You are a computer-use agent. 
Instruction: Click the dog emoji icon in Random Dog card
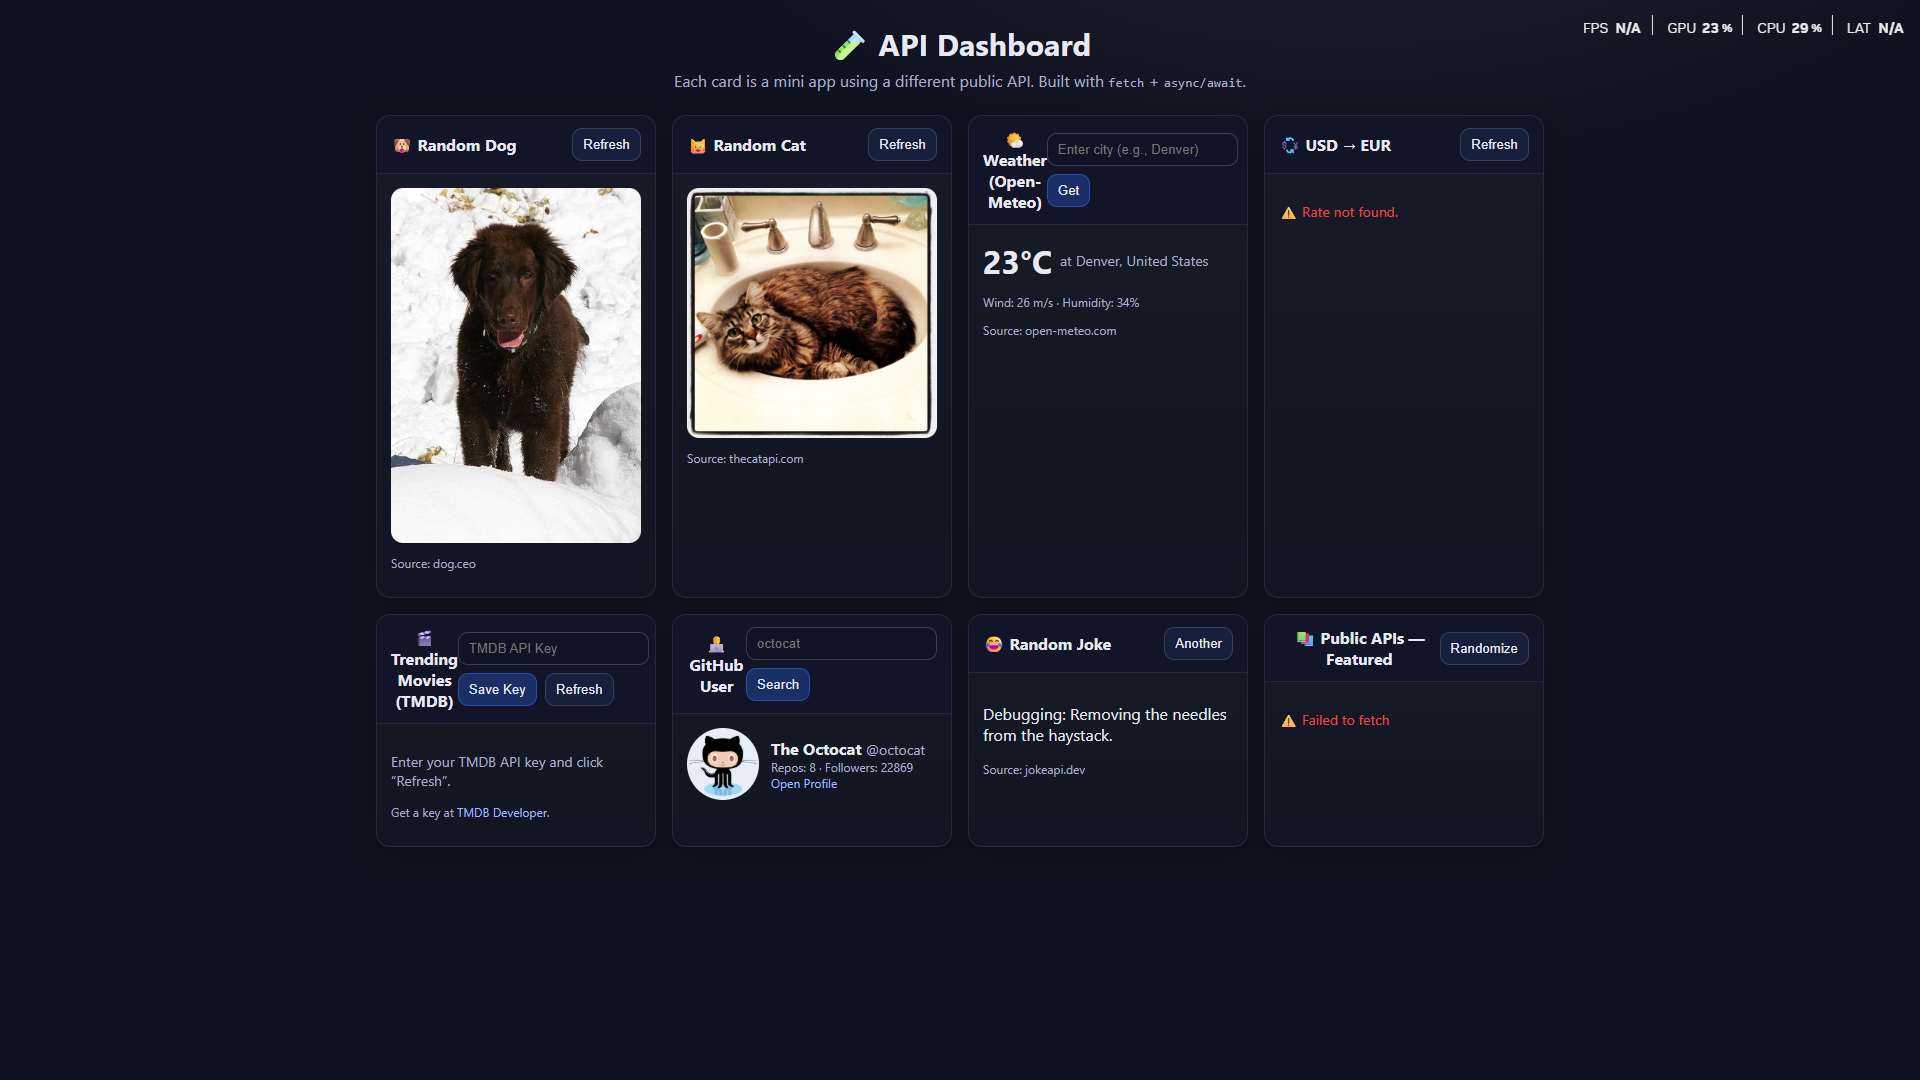click(x=402, y=146)
